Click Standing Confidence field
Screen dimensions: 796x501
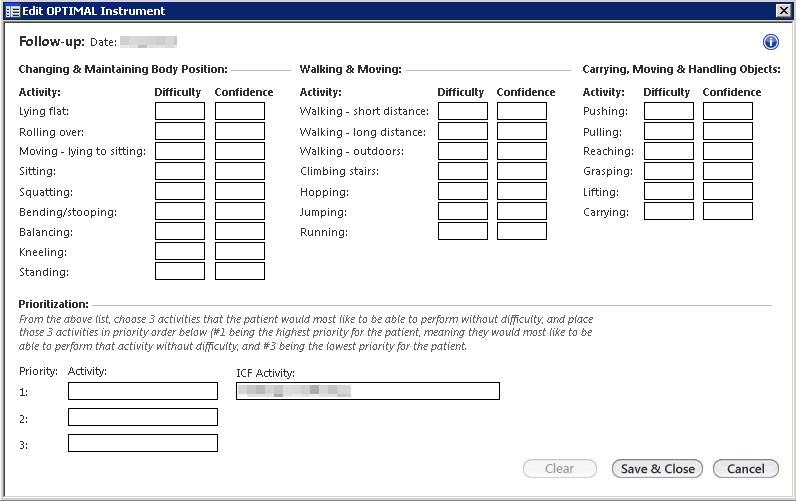(x=240, y=271)
